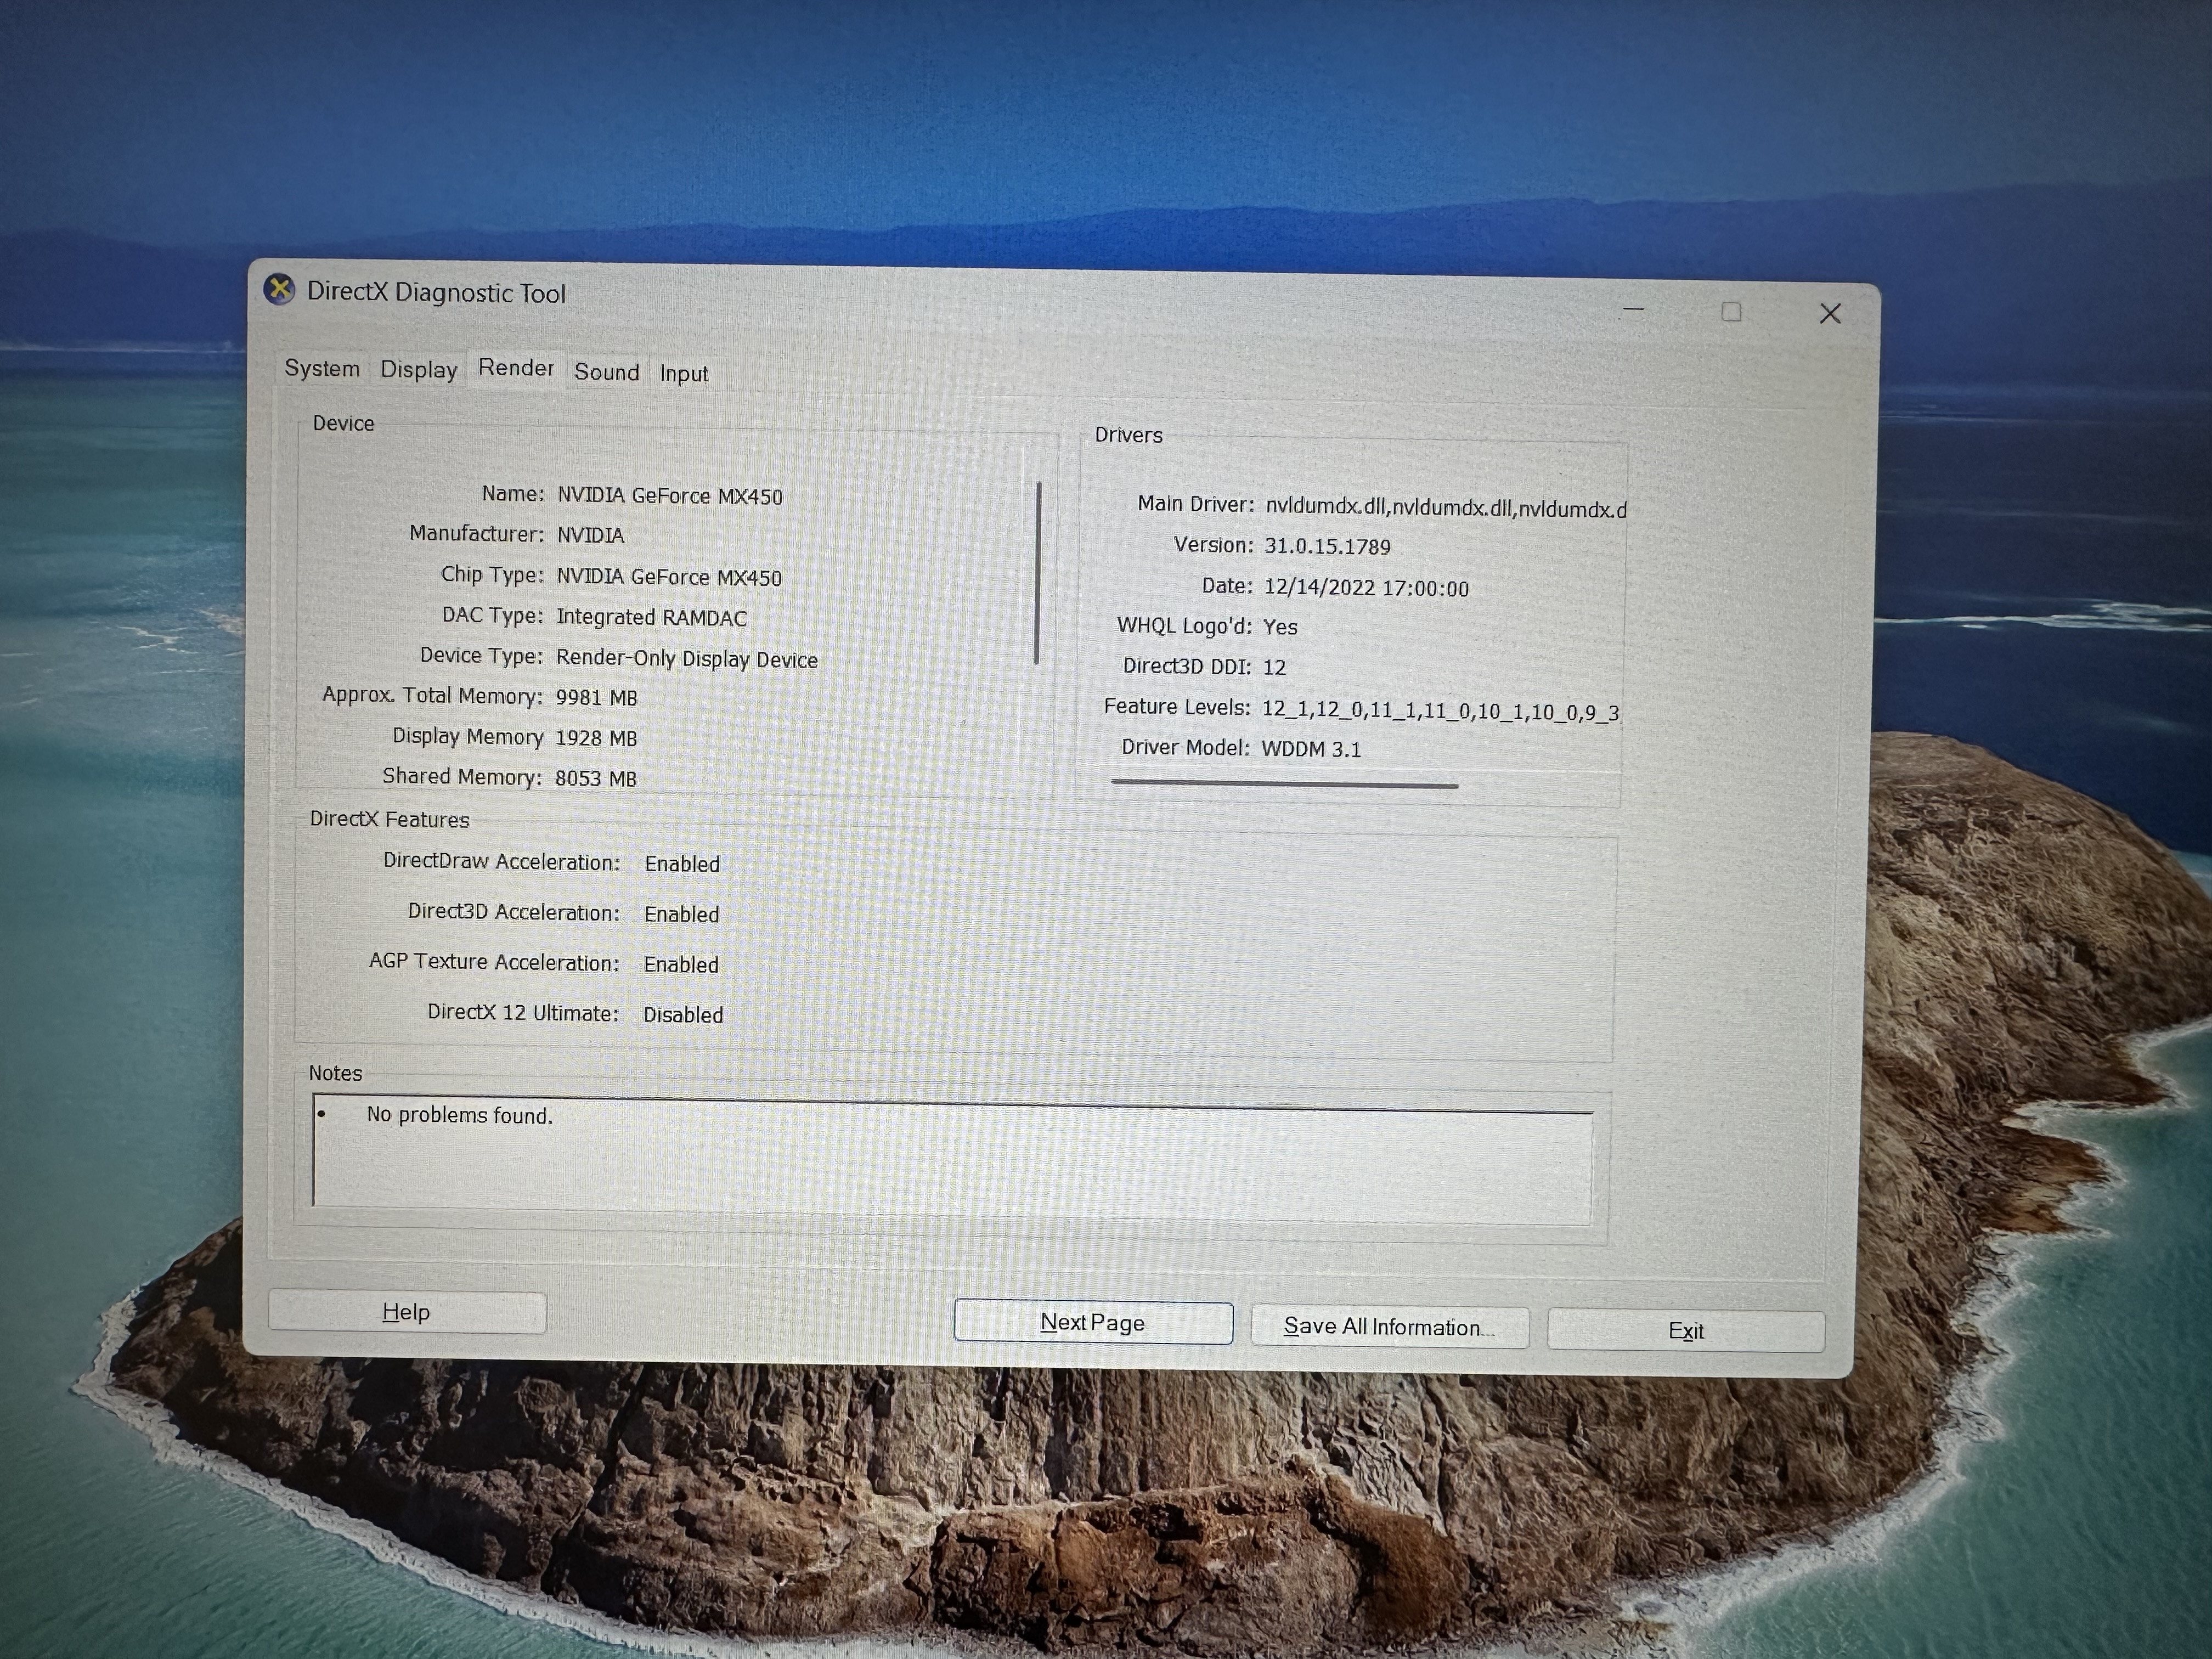
Task: Click the driver version 31.0.15.1789 text
Action: pos(1327,547)
